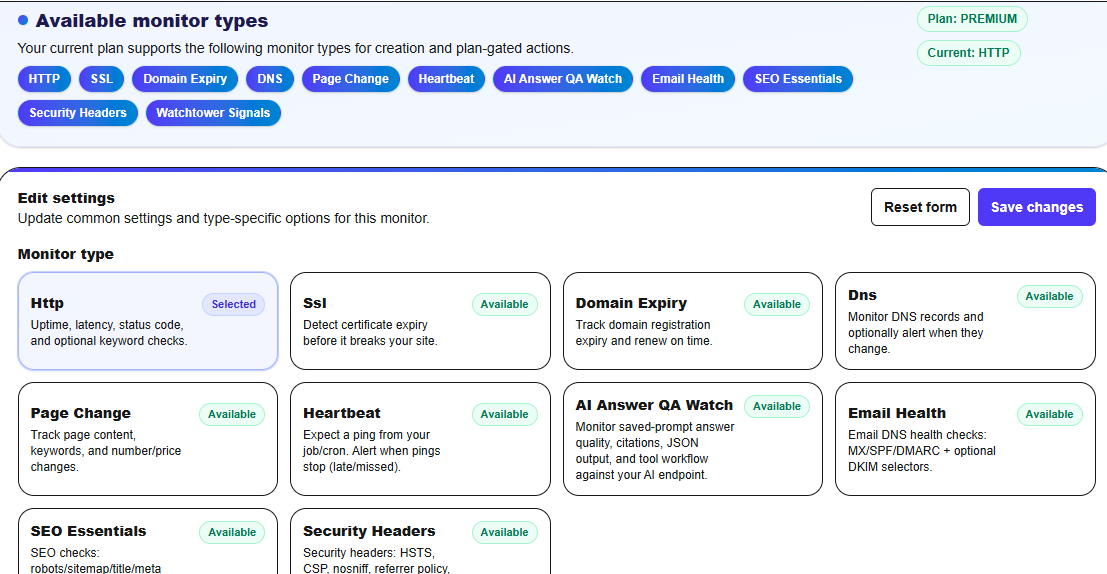
Task: Click the Page Change pill
Action: (351, 79)
